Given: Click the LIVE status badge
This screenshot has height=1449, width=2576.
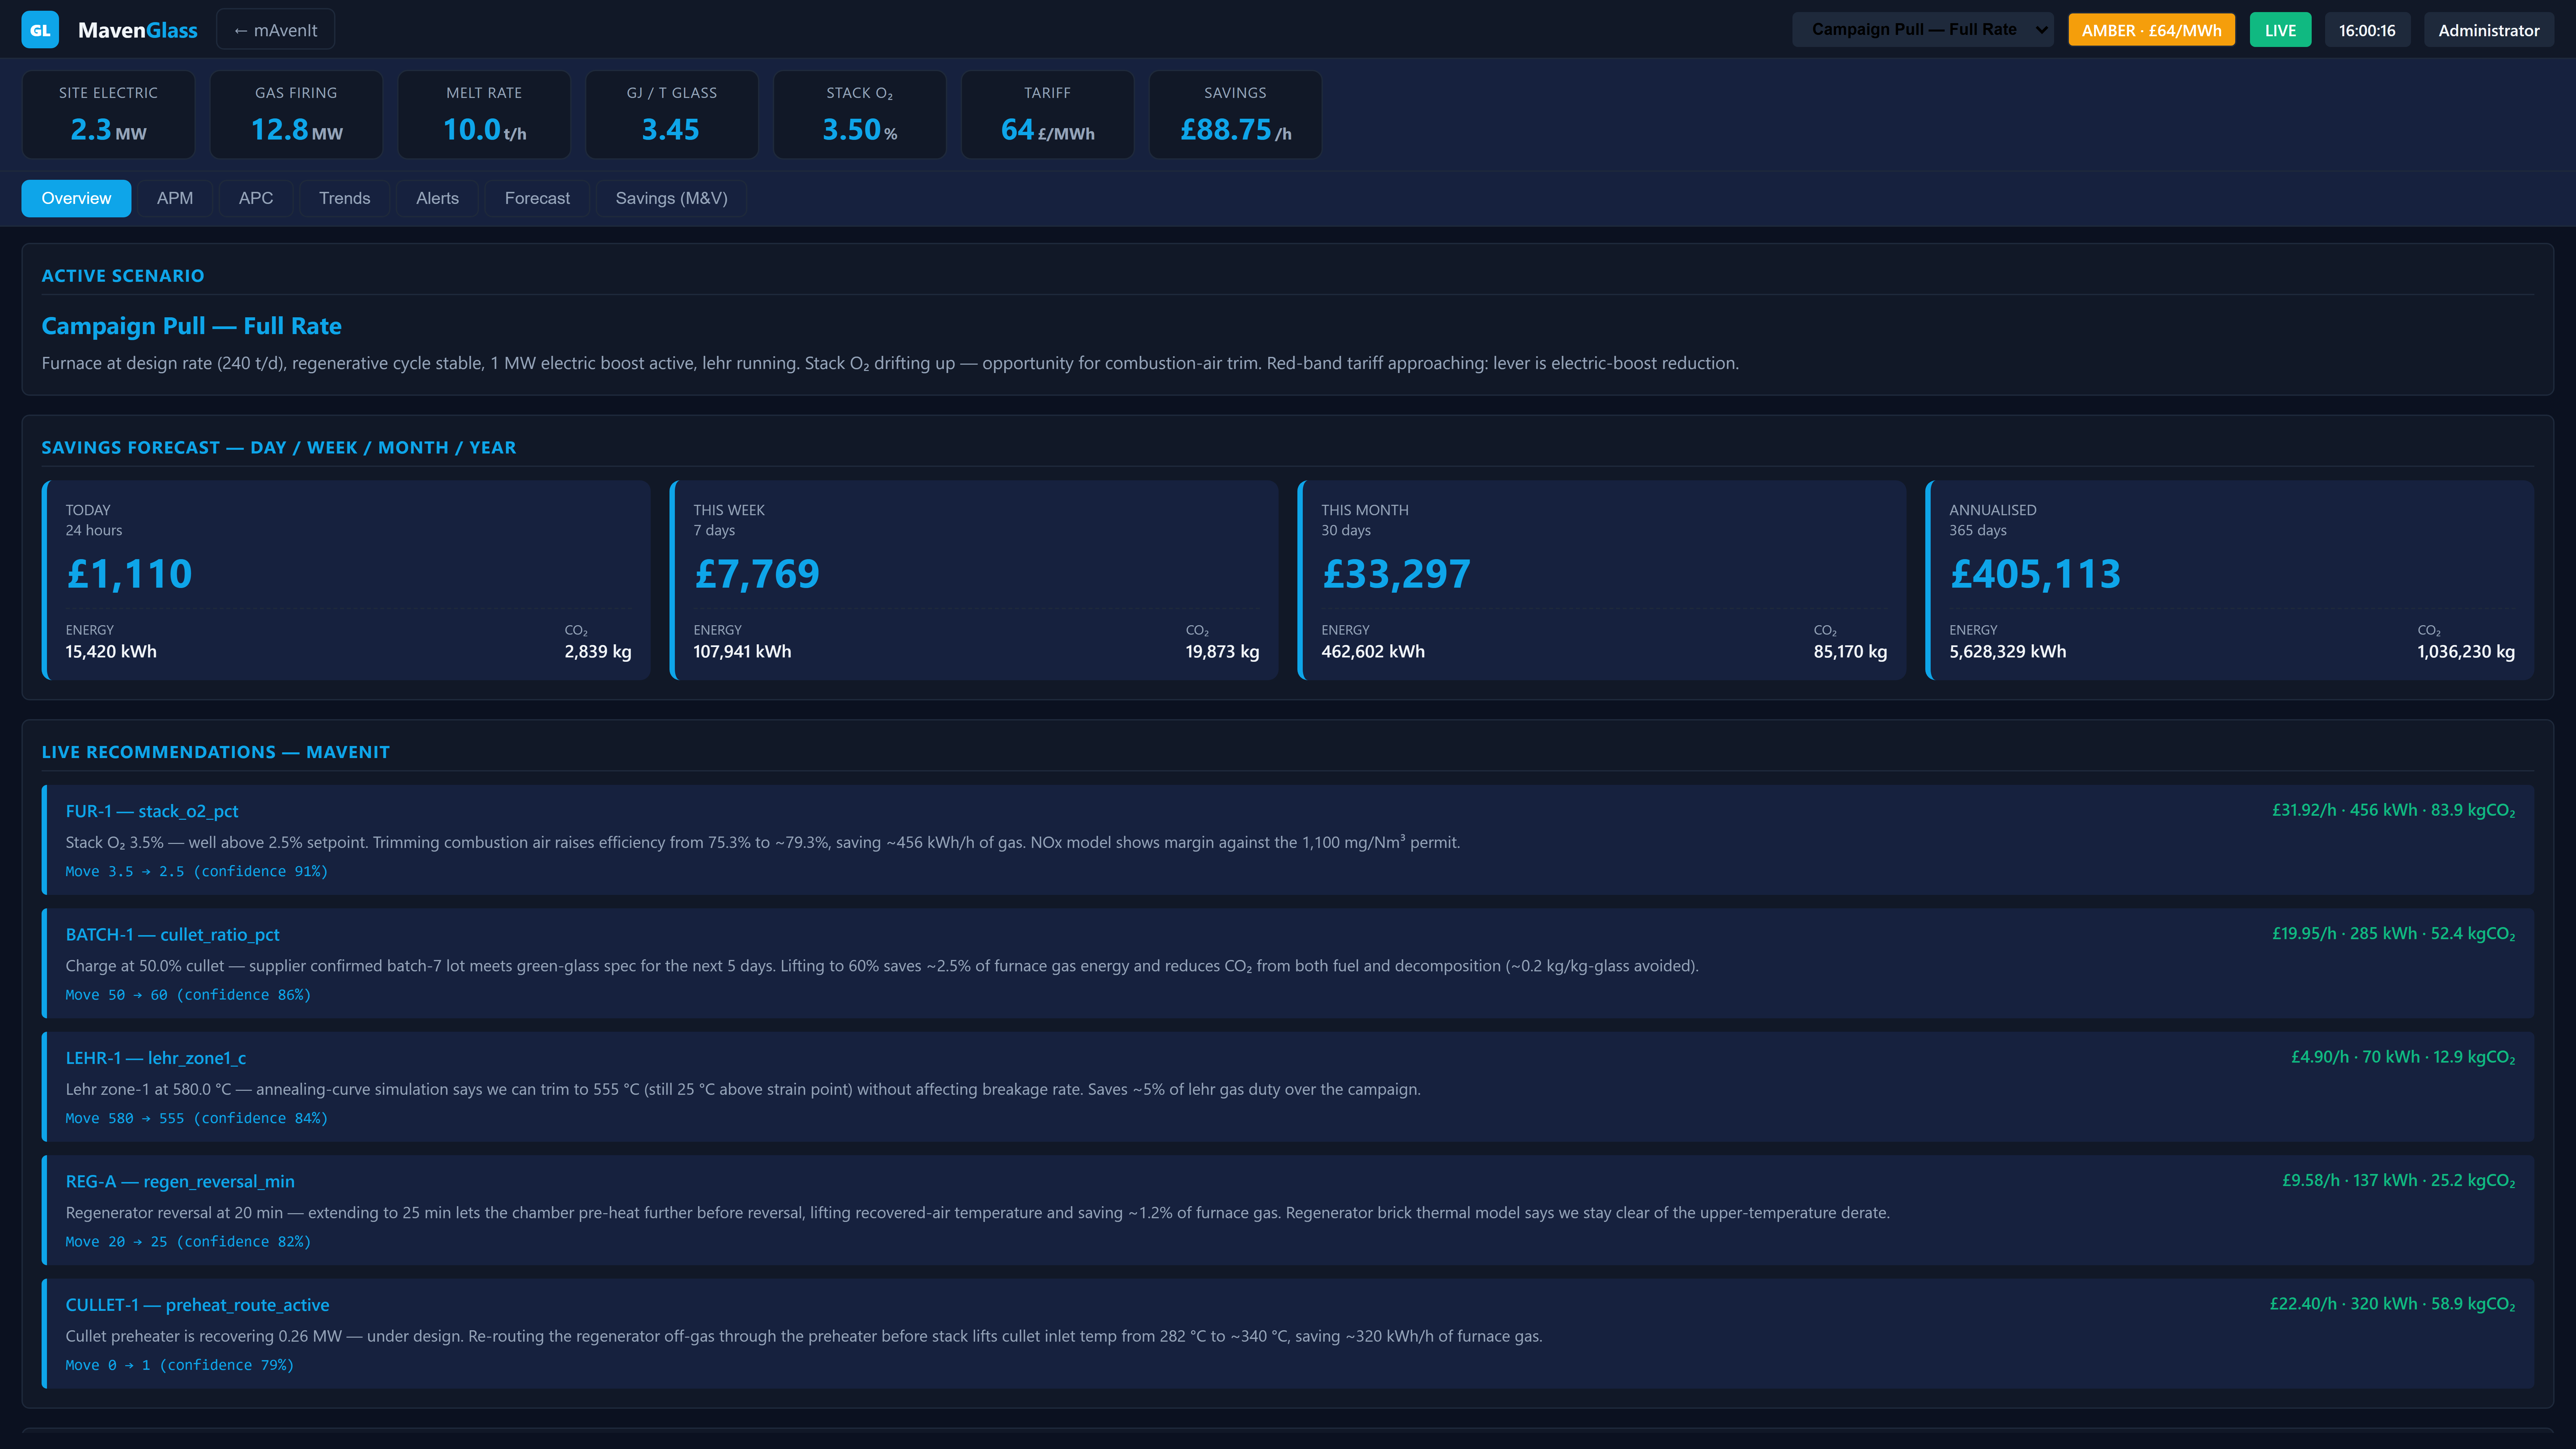Looking at the screenshot, I should [2280, 30].
